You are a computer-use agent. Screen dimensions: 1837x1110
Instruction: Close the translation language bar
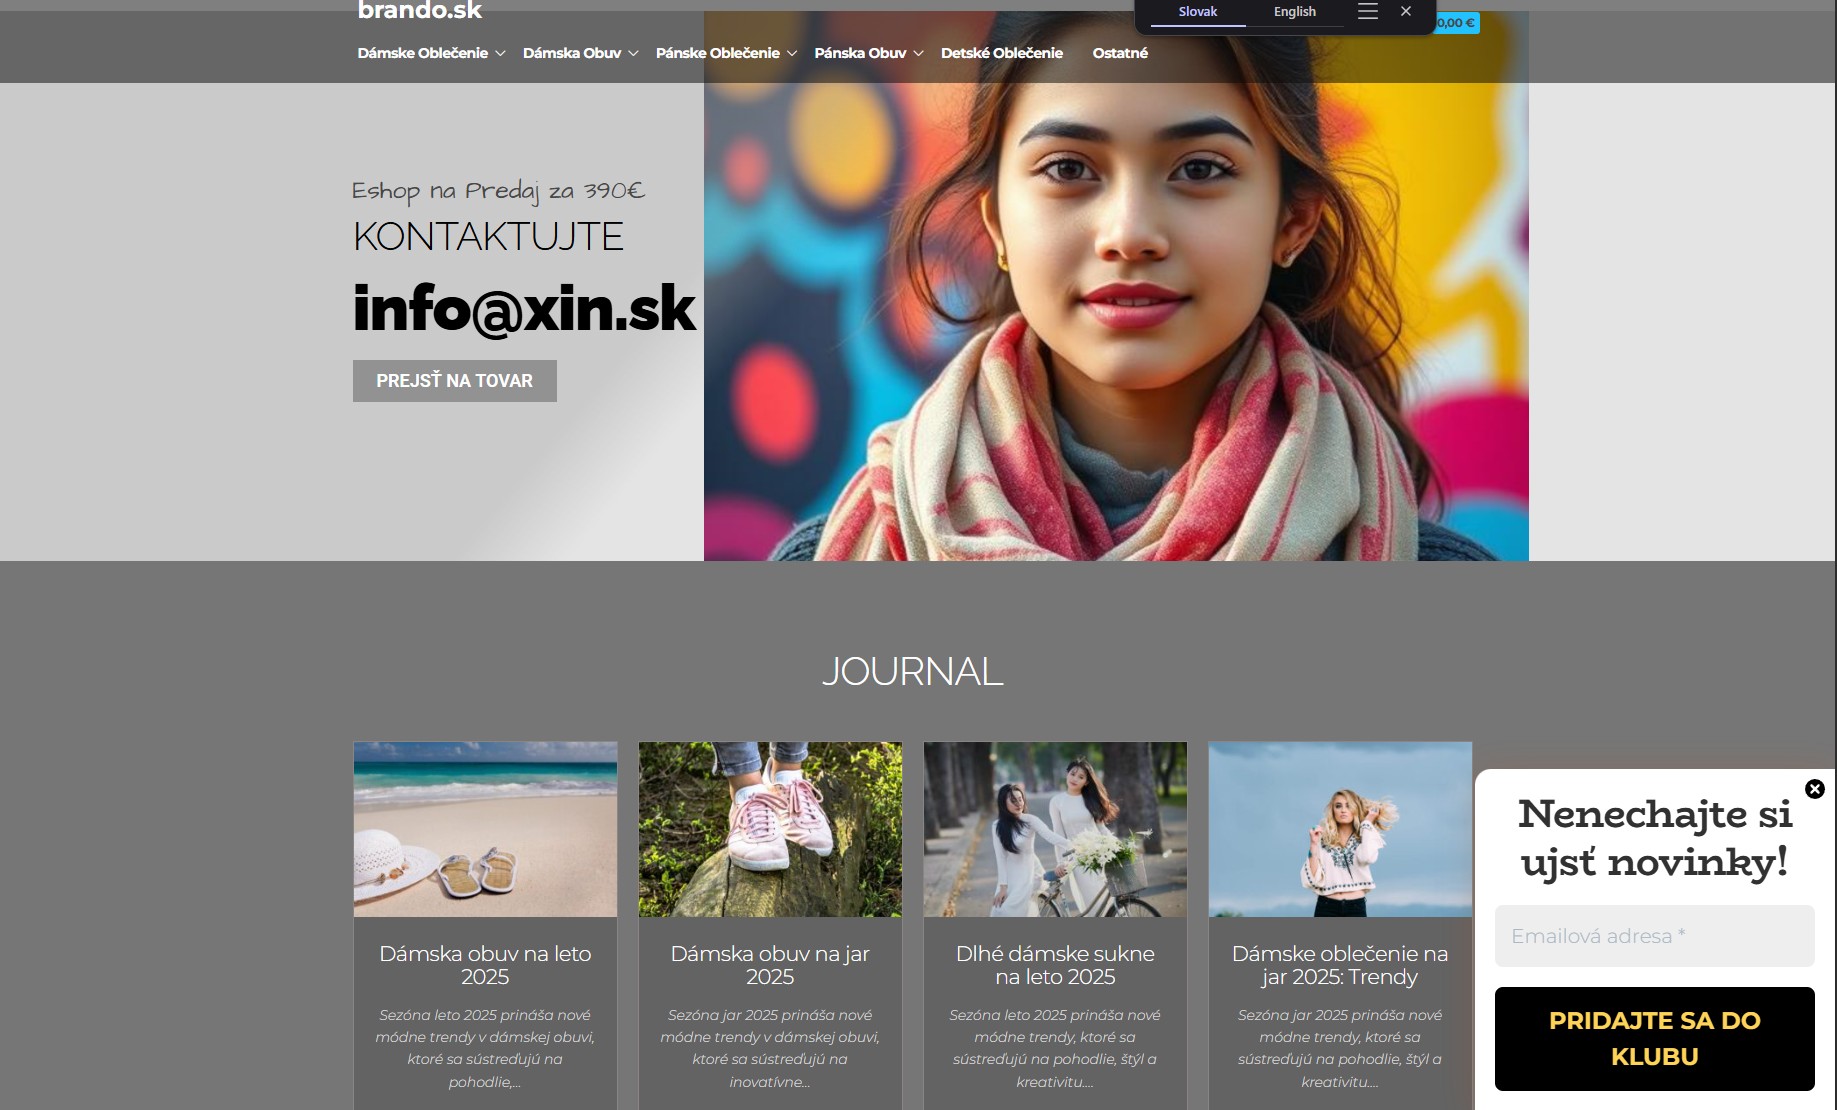point(1405,12)
